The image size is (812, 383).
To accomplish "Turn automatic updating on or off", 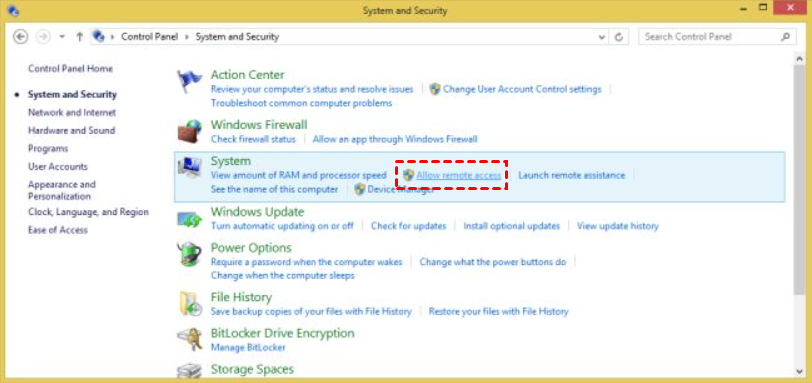I will 282,226.
